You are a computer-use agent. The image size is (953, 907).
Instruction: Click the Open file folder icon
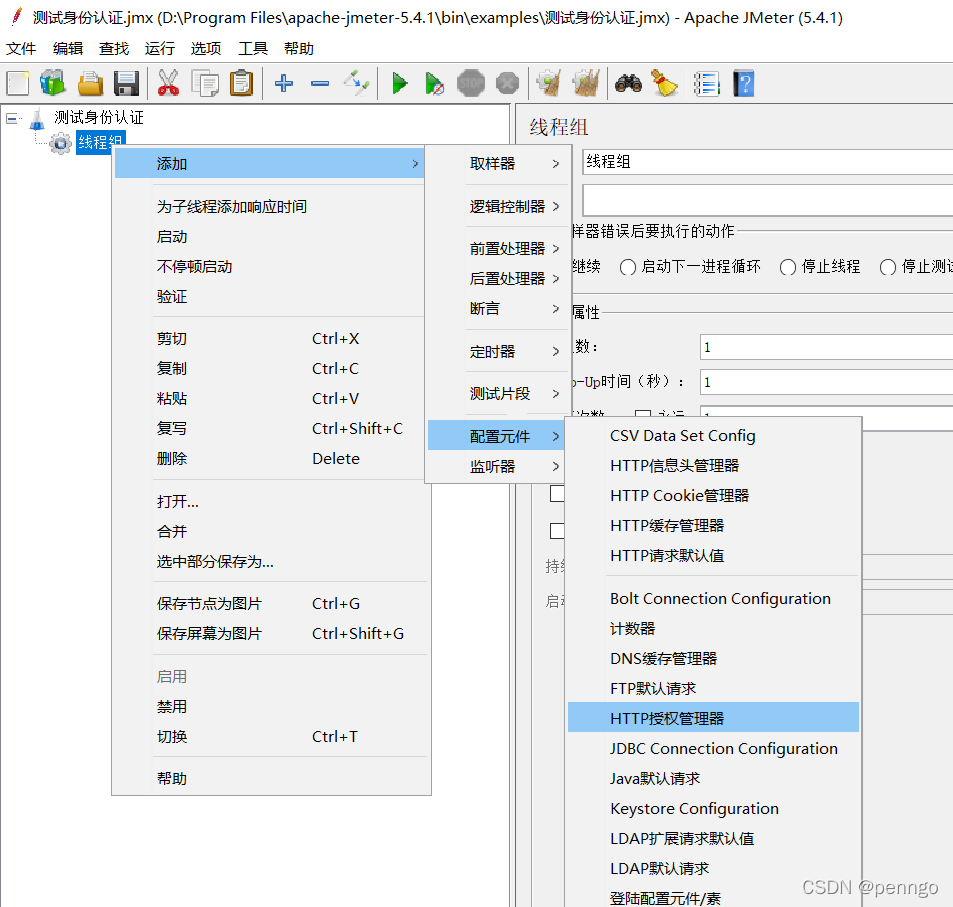click(90, 83)
